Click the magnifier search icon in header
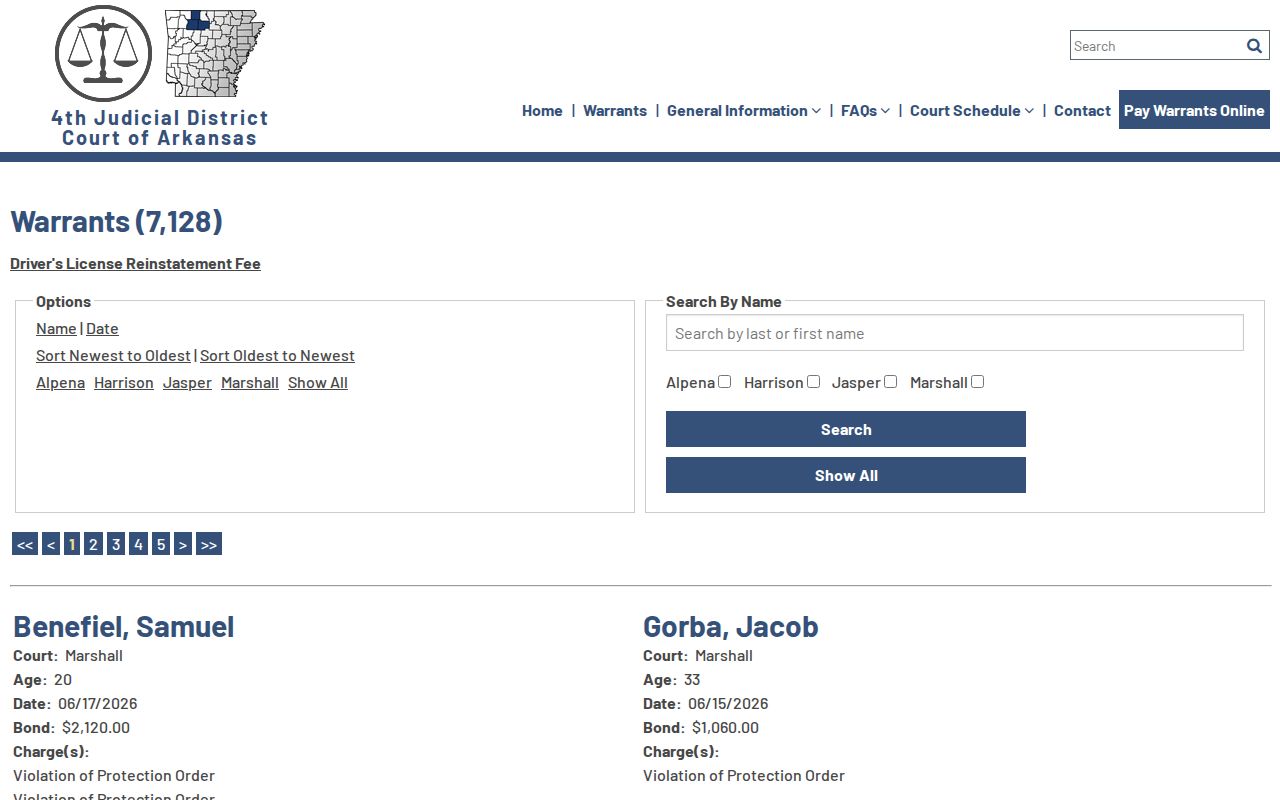 pyautogui.click(x=1254, y=46)
